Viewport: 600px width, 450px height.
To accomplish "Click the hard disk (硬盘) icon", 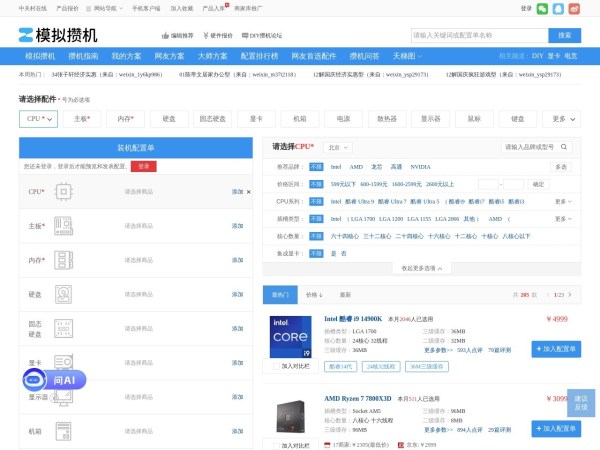I will [x=64, y=294].
